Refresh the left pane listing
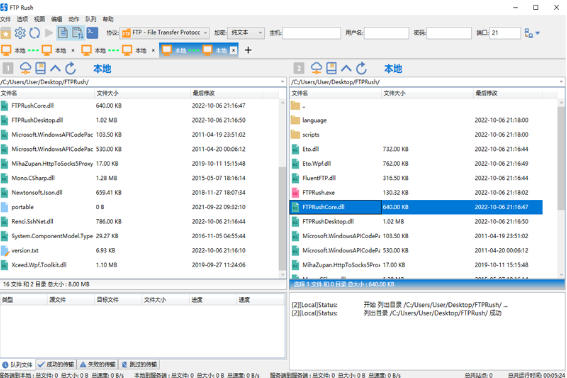 (71, 68)
